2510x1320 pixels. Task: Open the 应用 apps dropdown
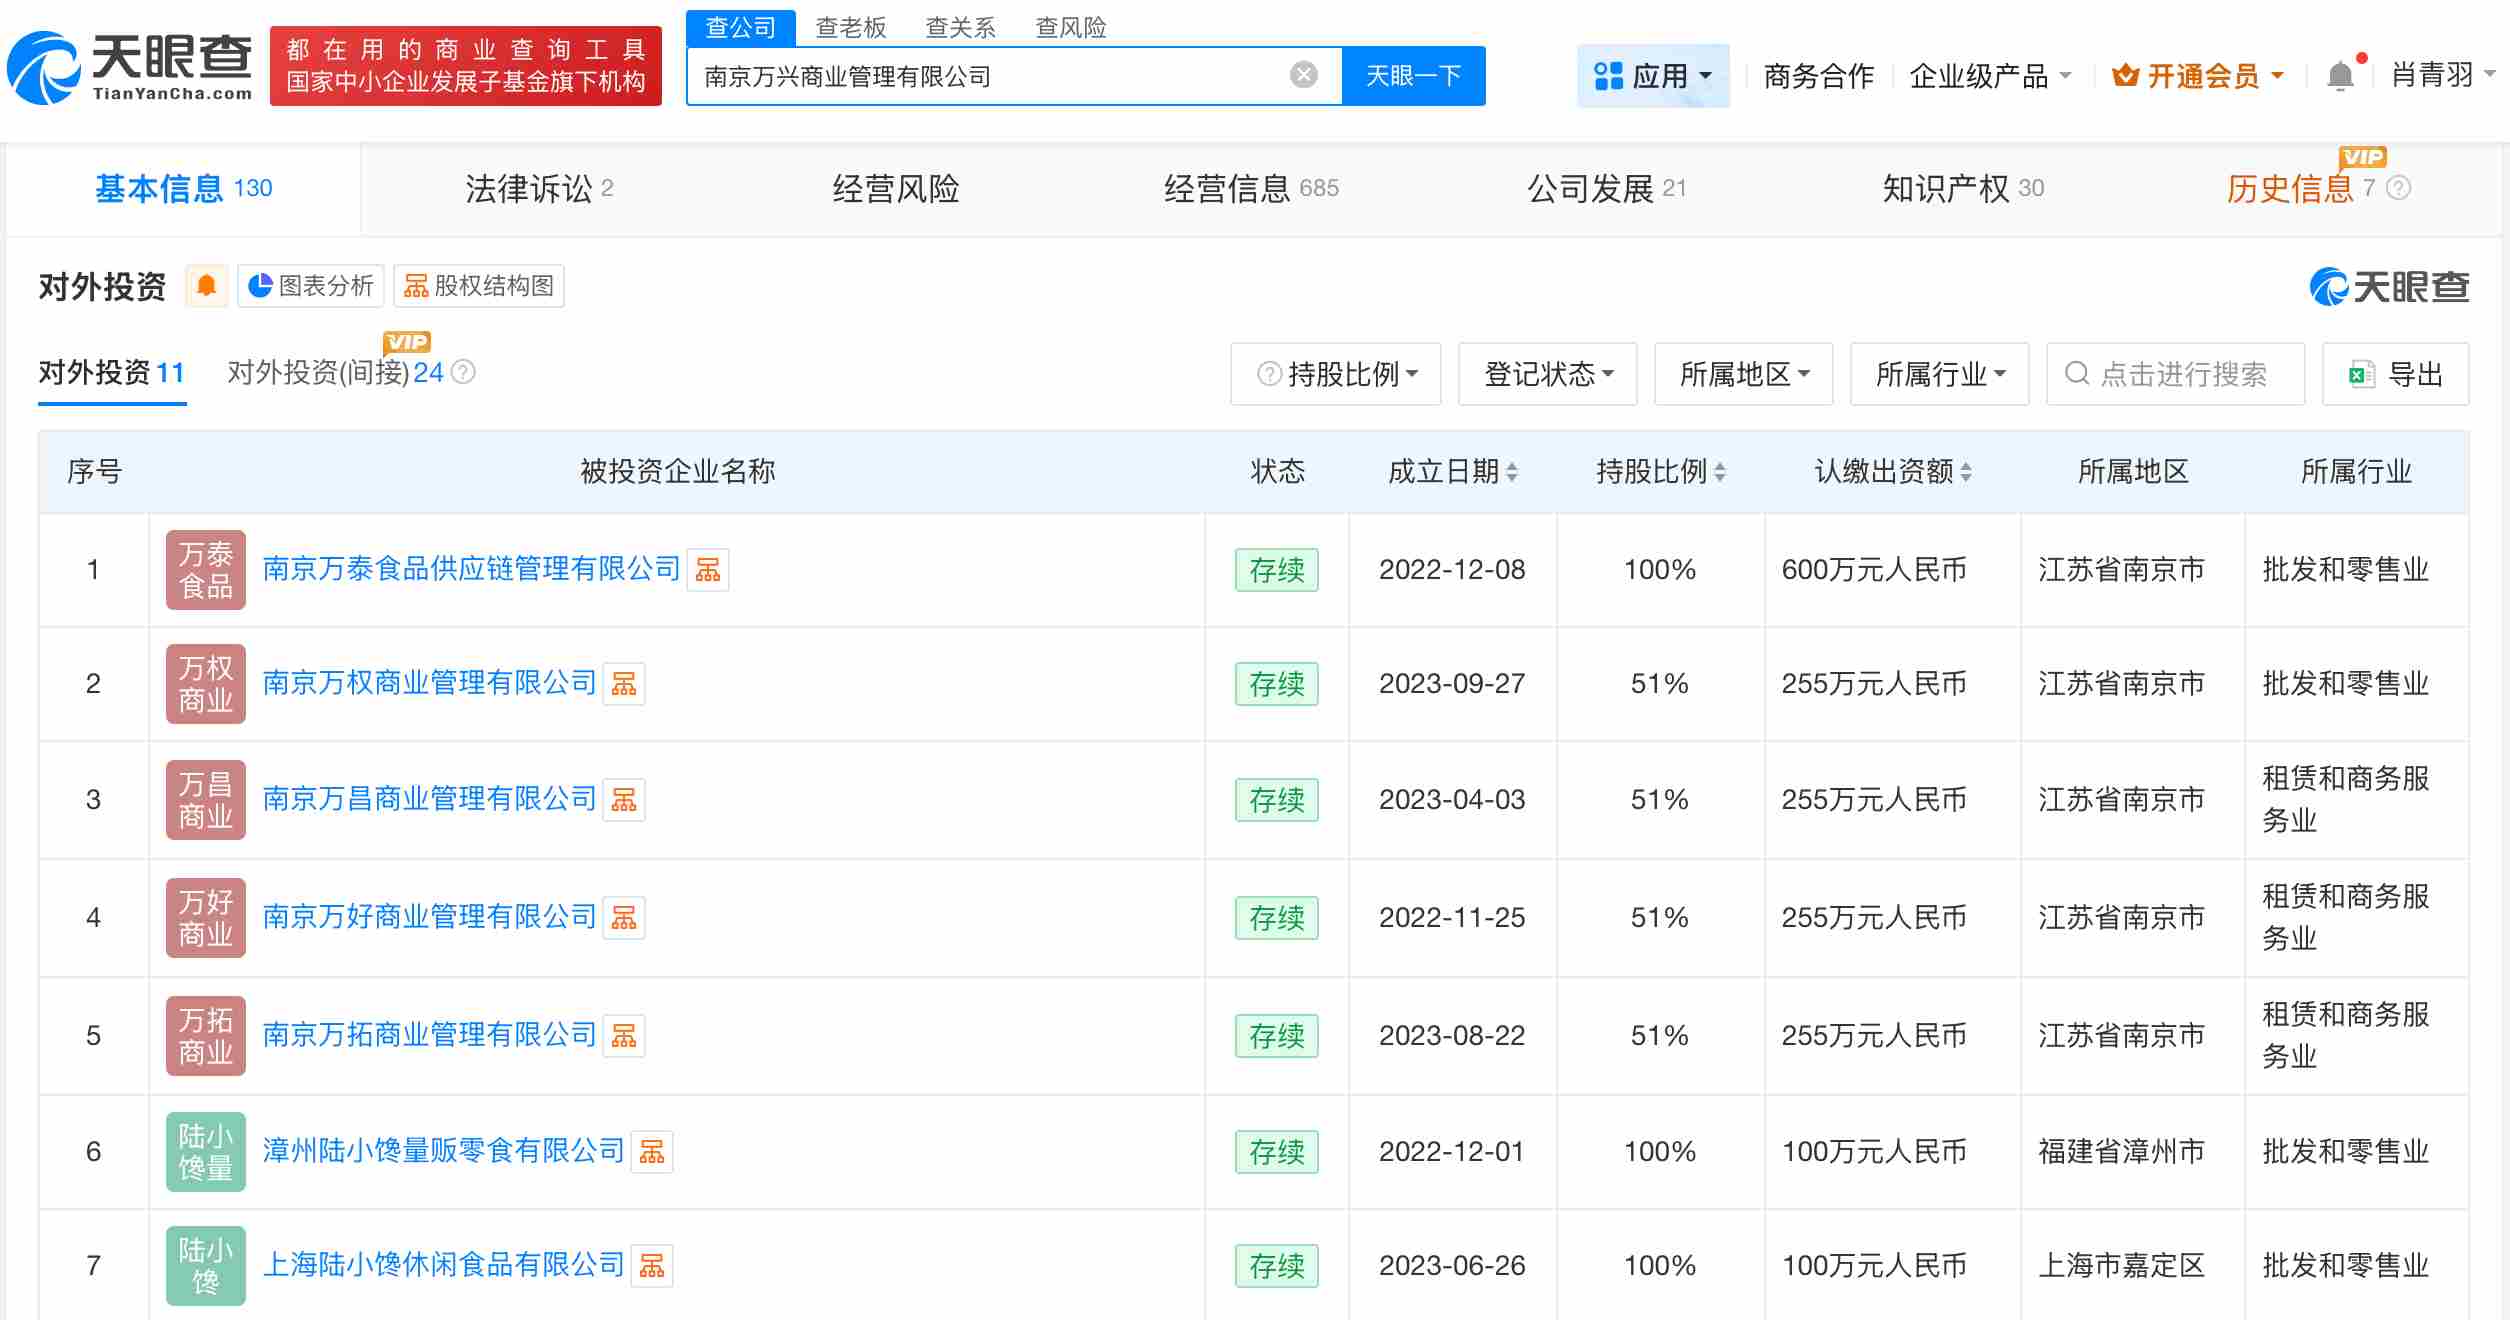1653,75
